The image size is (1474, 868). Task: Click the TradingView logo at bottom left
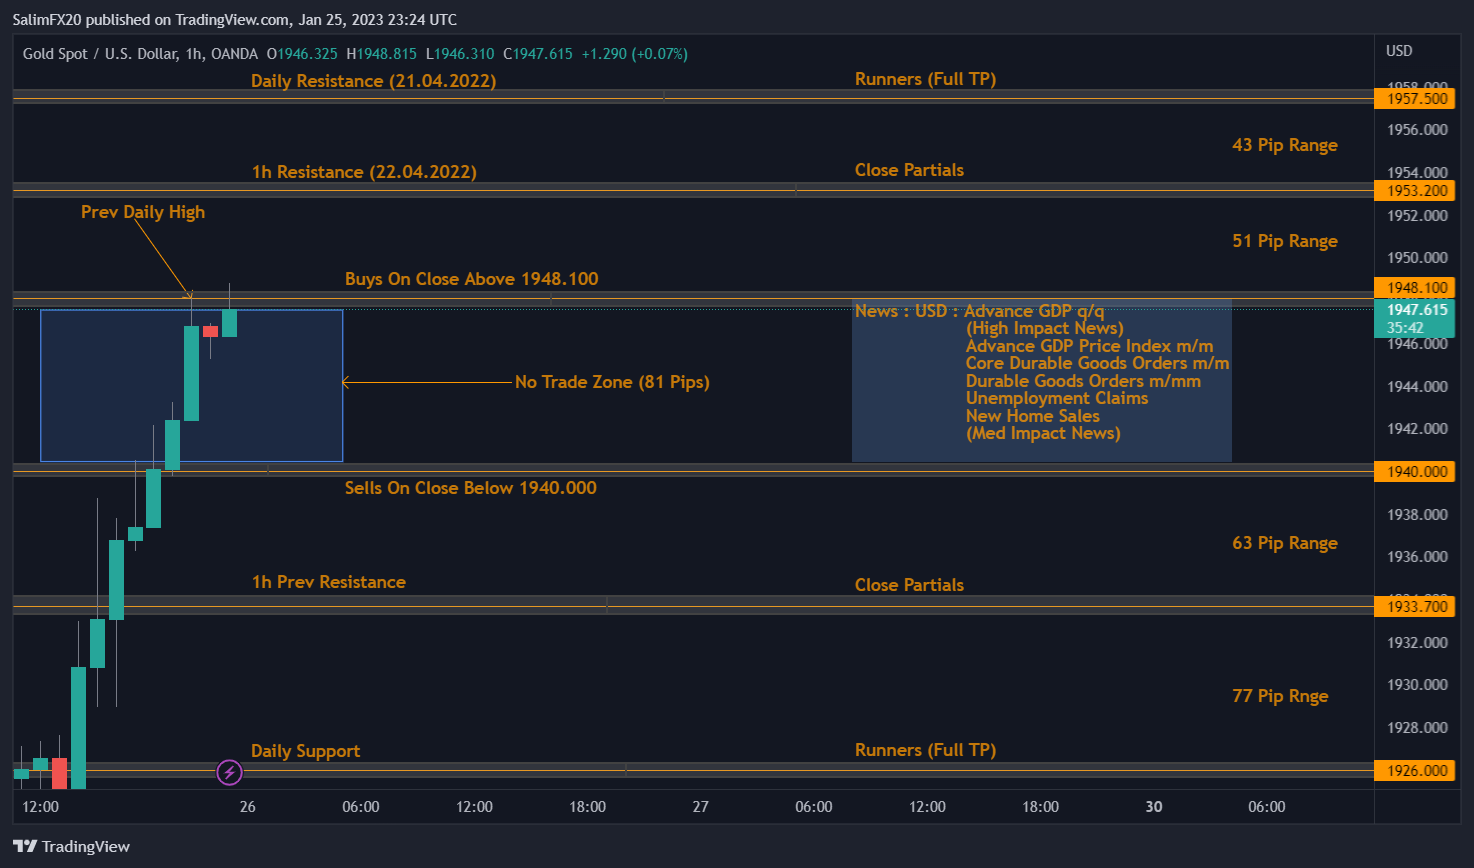71,846
